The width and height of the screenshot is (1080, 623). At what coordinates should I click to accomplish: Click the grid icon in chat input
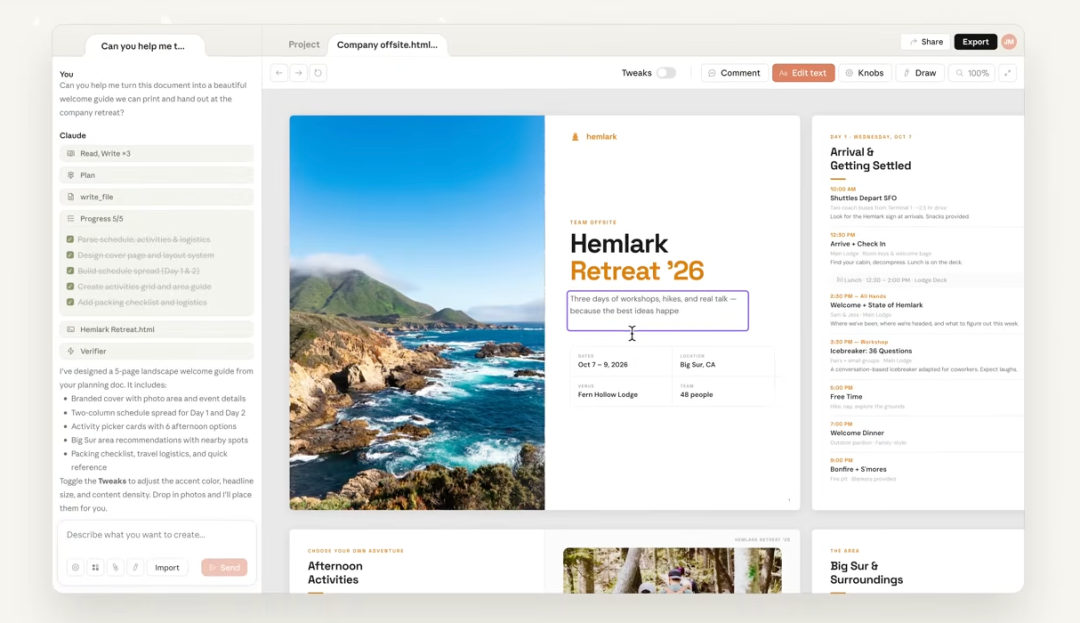(x=95, y=567)
